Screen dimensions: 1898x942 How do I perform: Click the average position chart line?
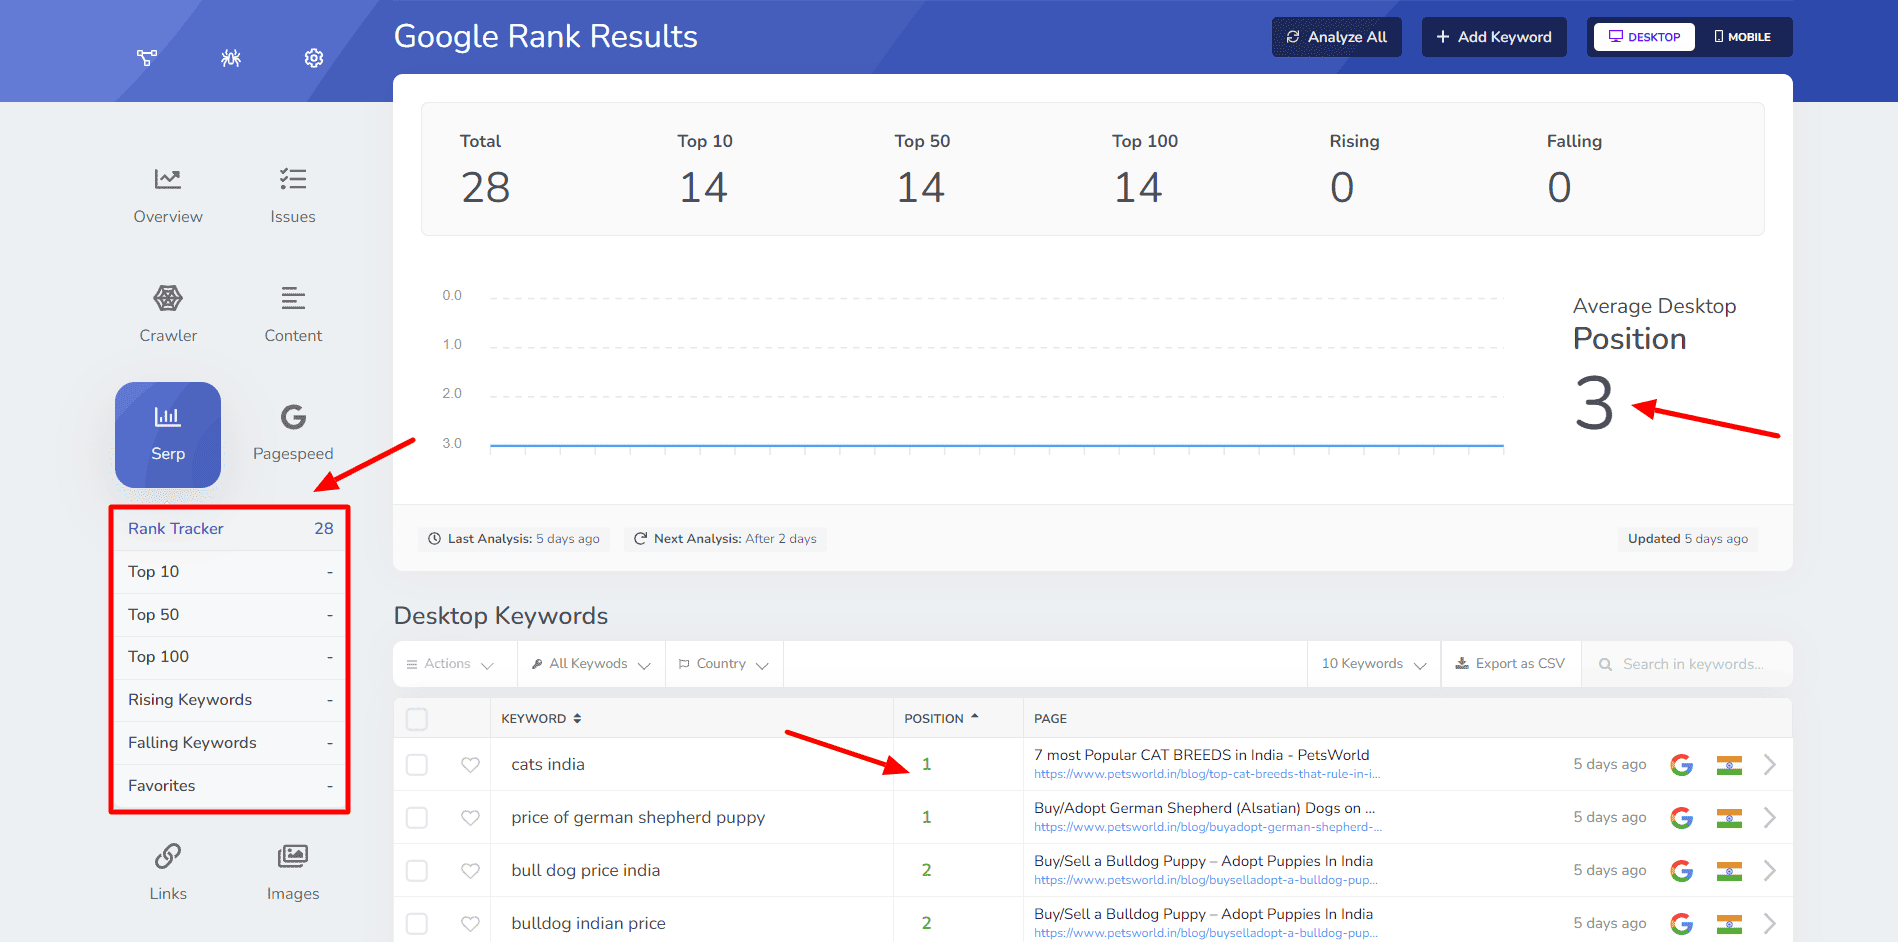[x=997, y=445]
